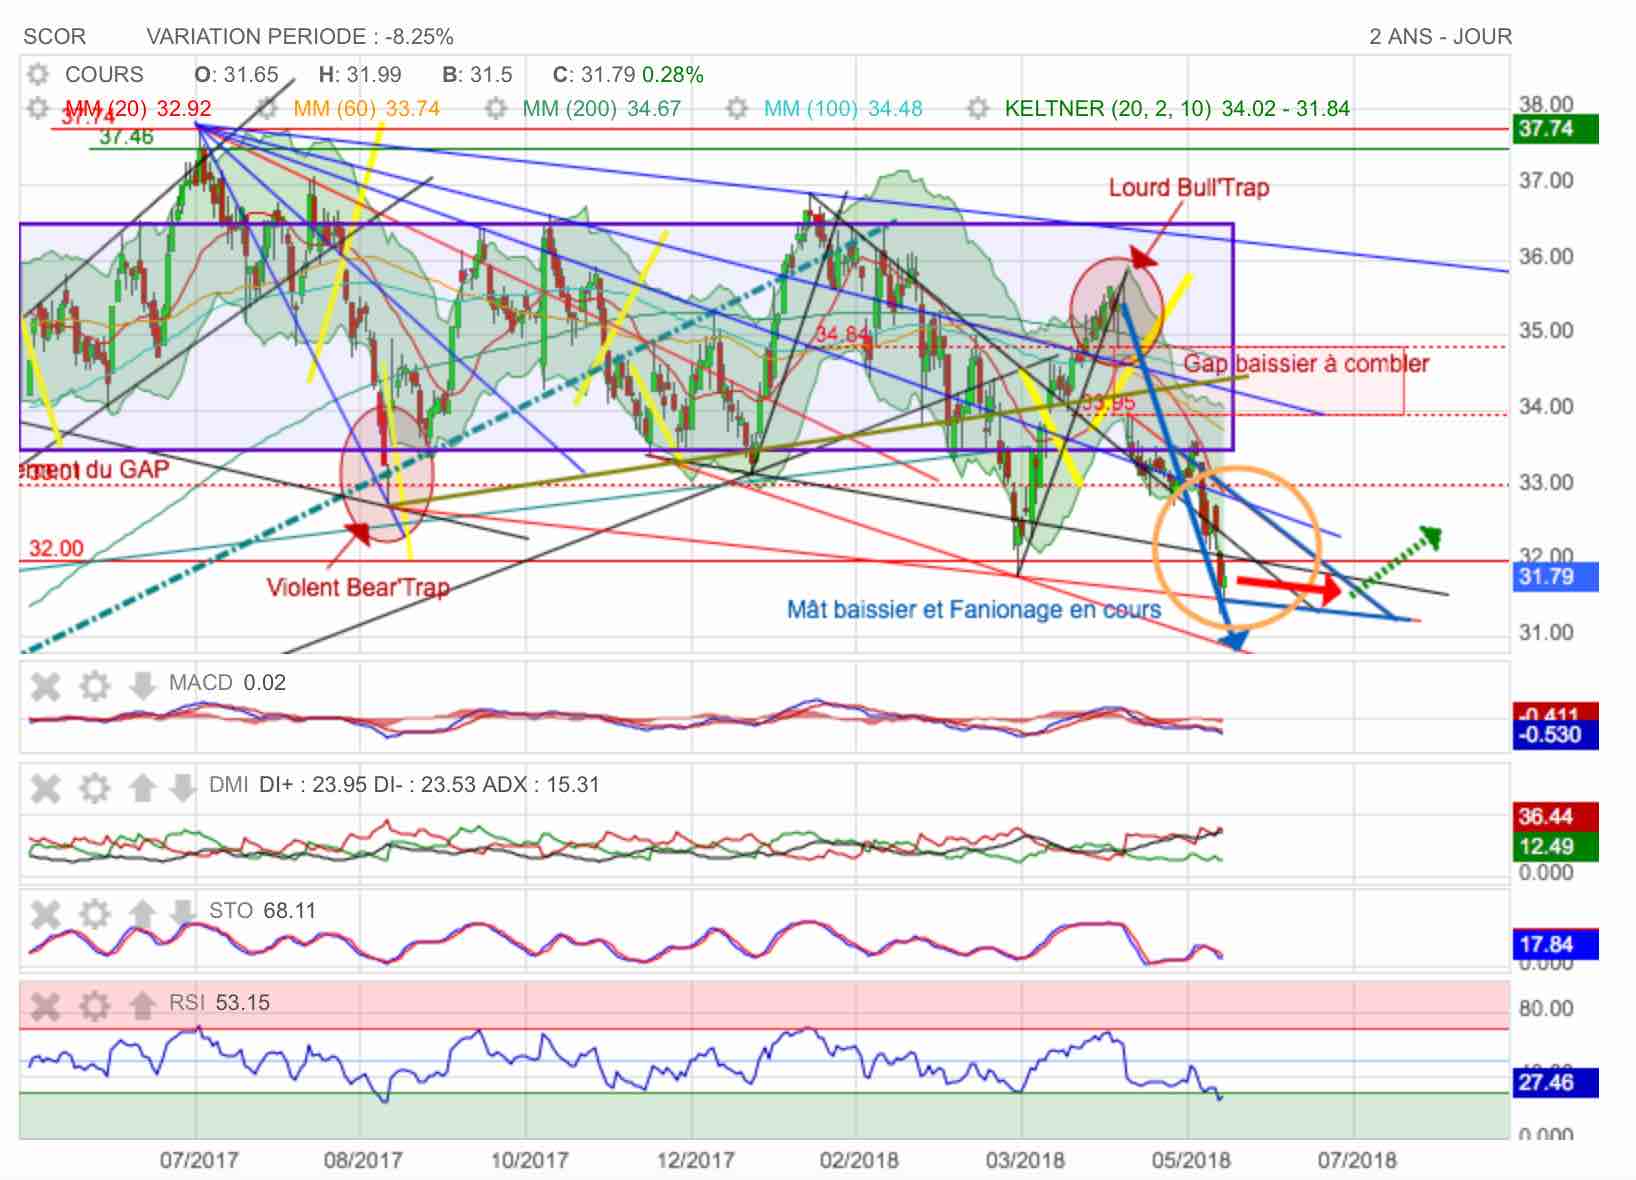This screenshot has height=1180, width=1636.
Task: Click the 32.00 support level label
Action: pos(56,549)
